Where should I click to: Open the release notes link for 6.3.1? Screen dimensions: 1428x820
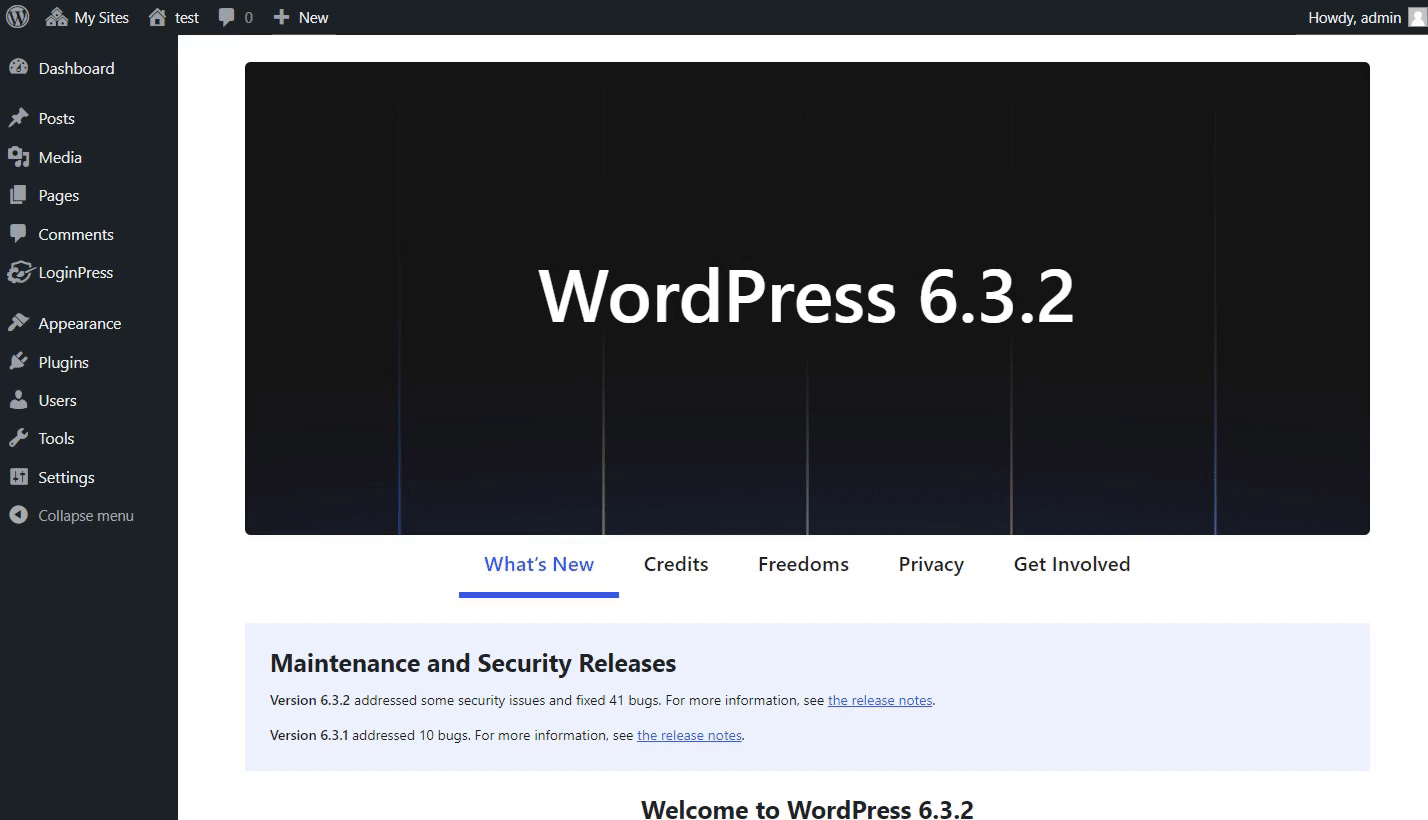[x=689, y=735]
